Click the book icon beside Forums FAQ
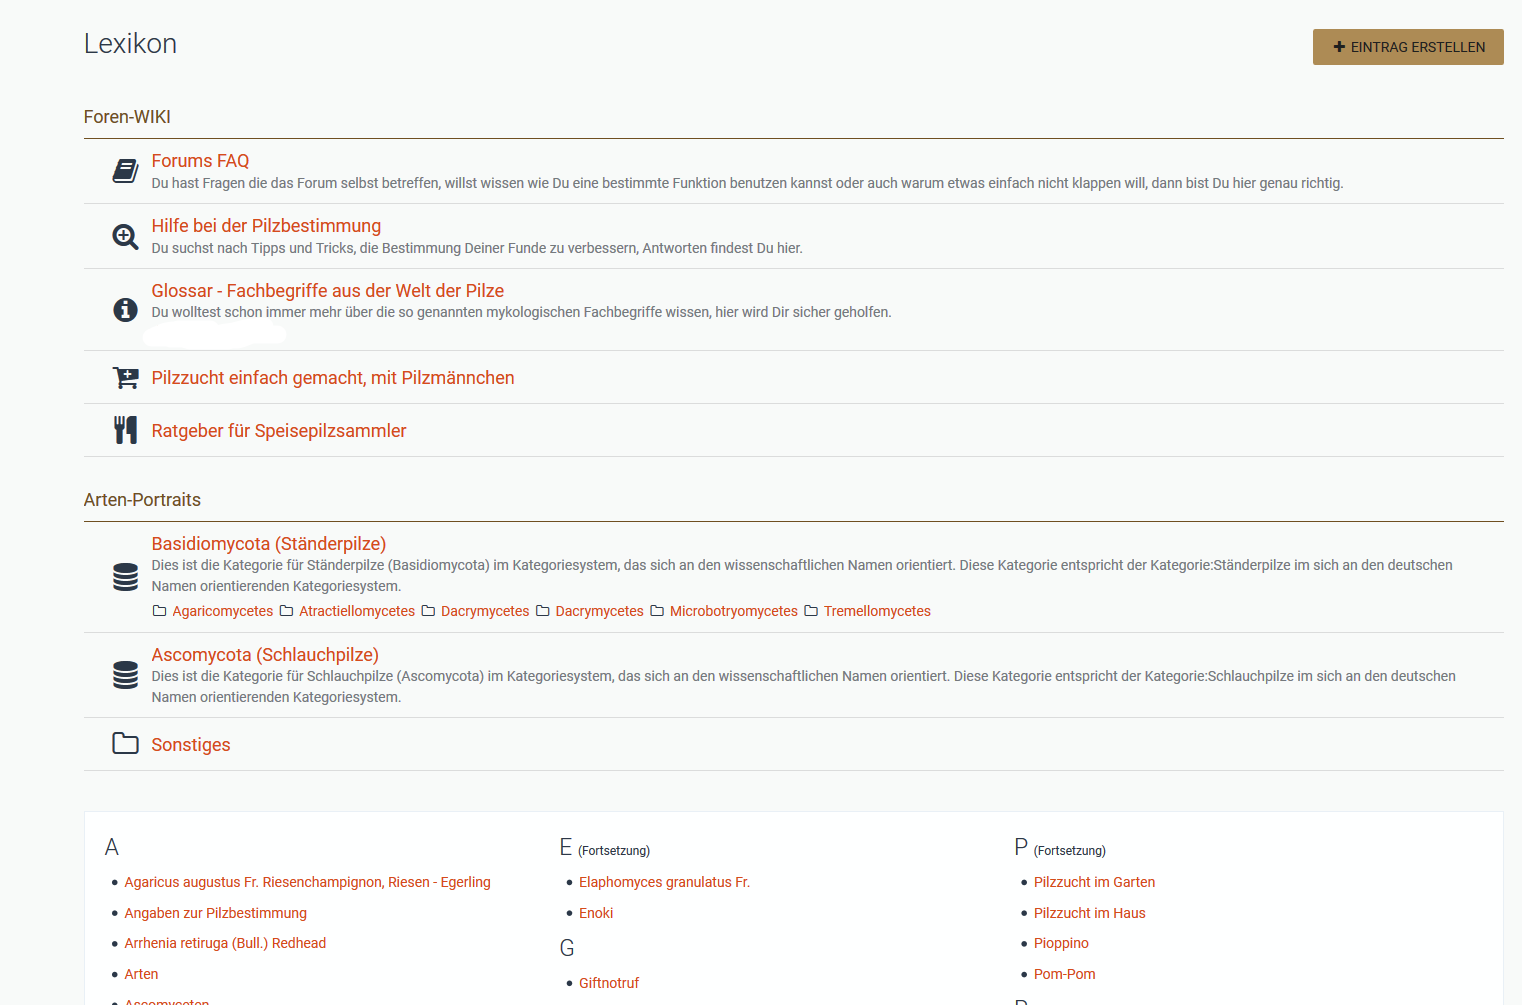1522x1005 pixels. pyautogui.click(x=125, y=171)
